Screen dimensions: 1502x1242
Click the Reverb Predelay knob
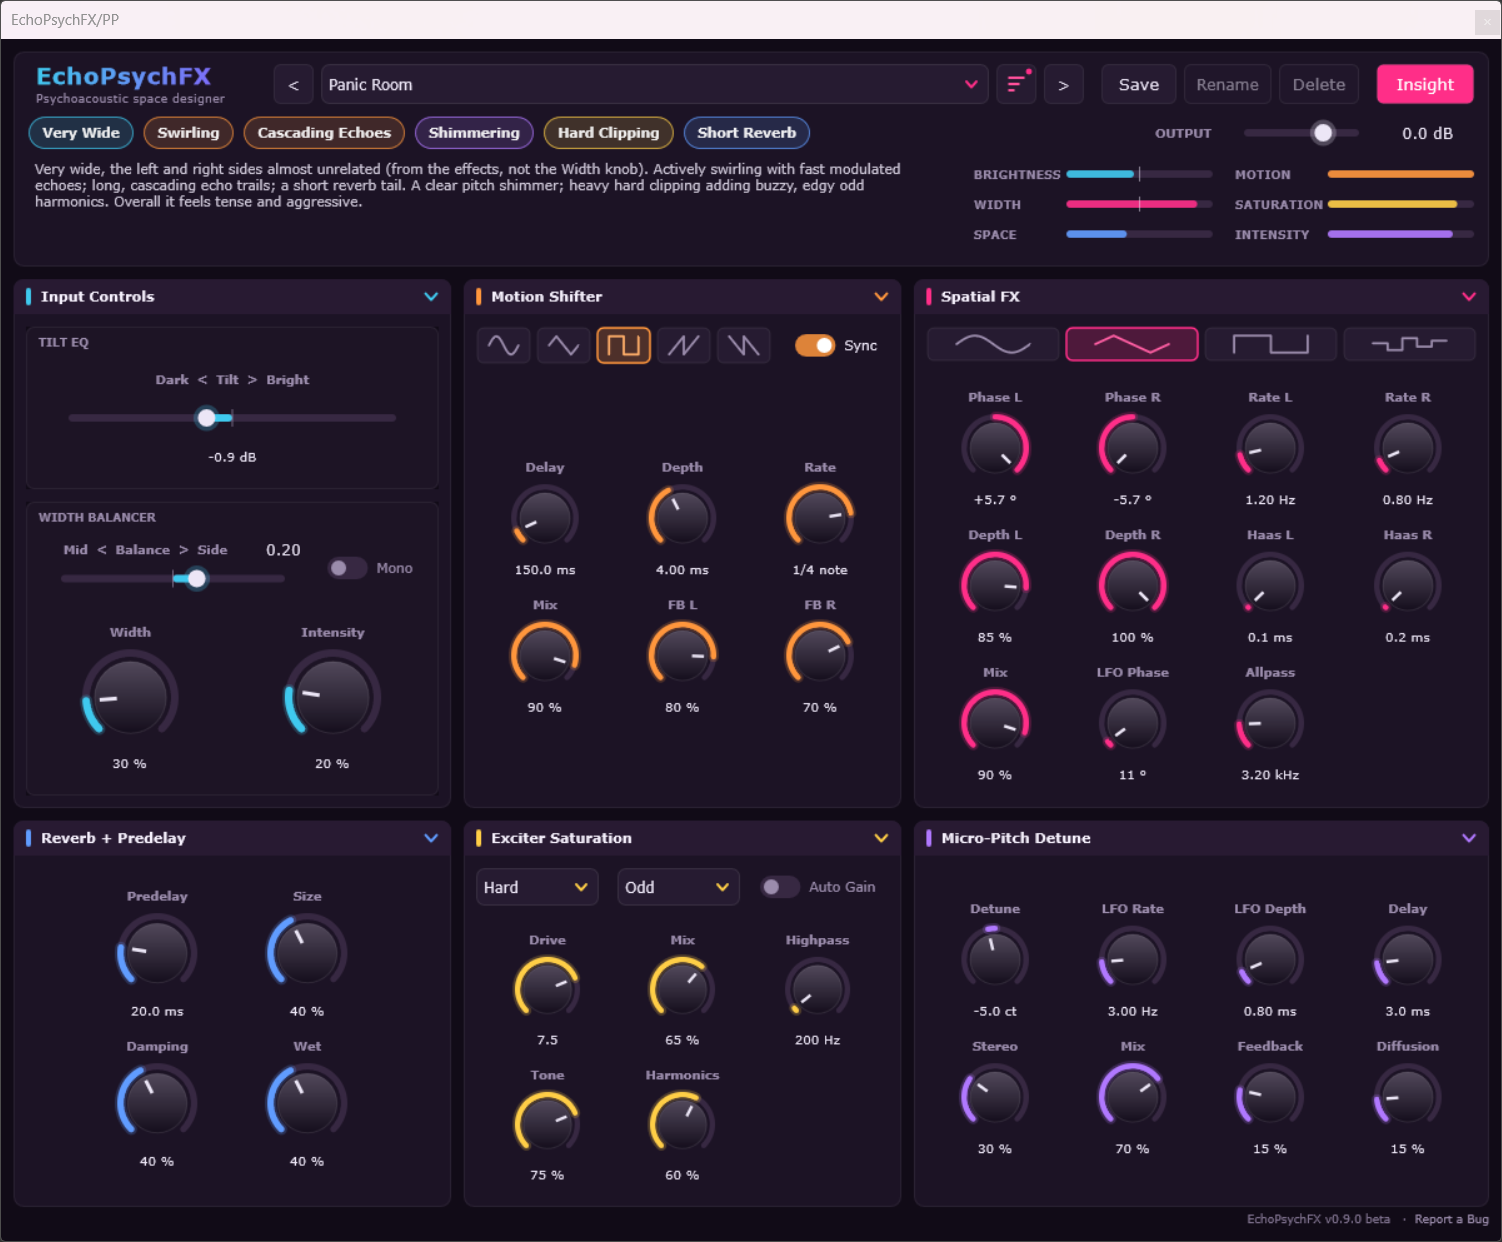157,953
